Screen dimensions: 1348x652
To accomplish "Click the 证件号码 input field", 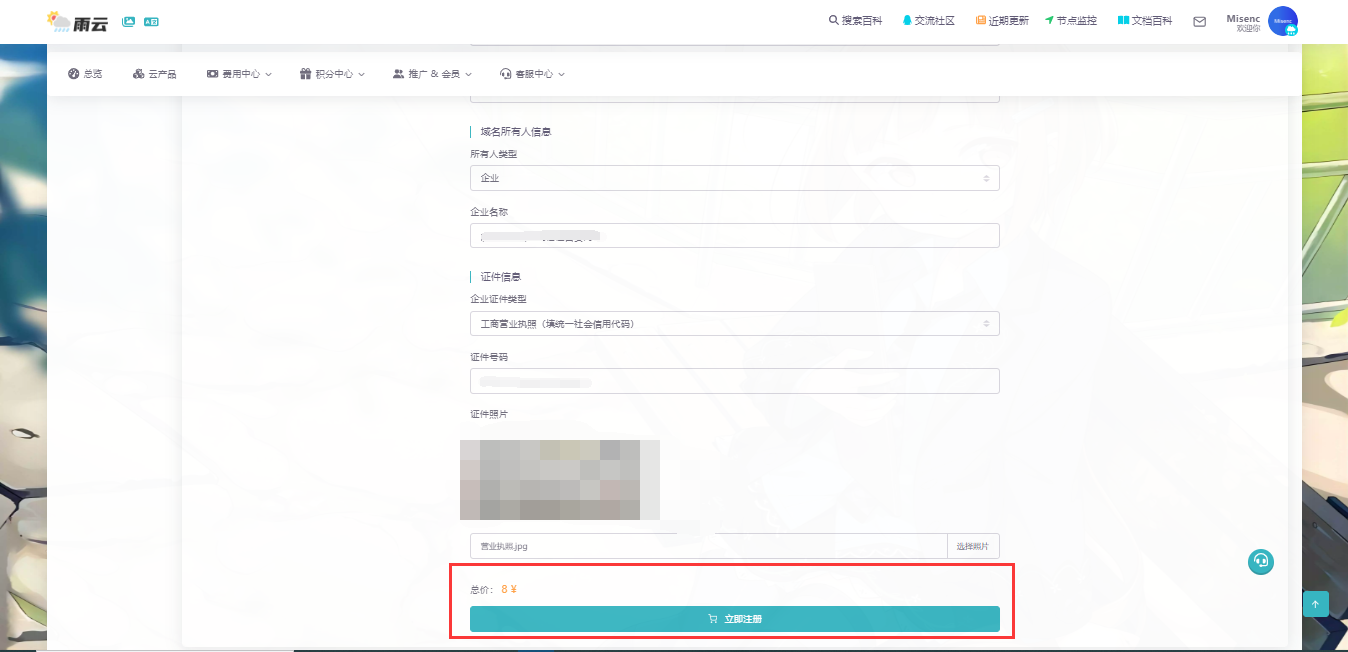I will coord(734,381).
